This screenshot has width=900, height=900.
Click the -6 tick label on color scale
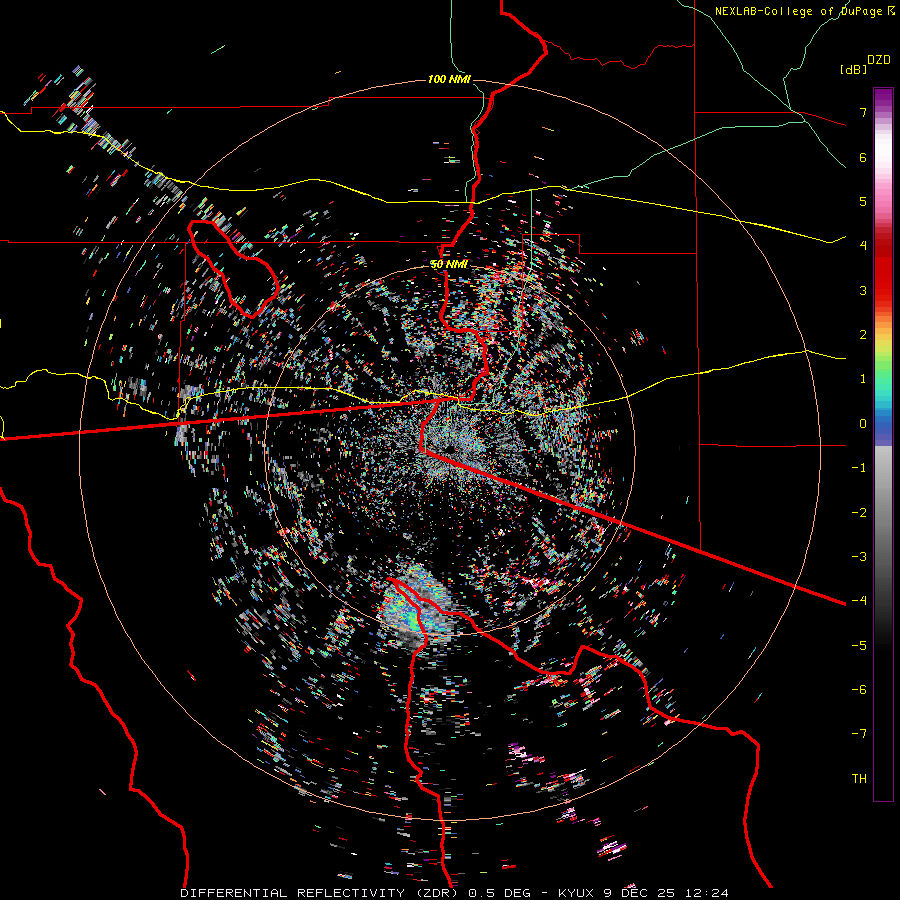[859, 690]
